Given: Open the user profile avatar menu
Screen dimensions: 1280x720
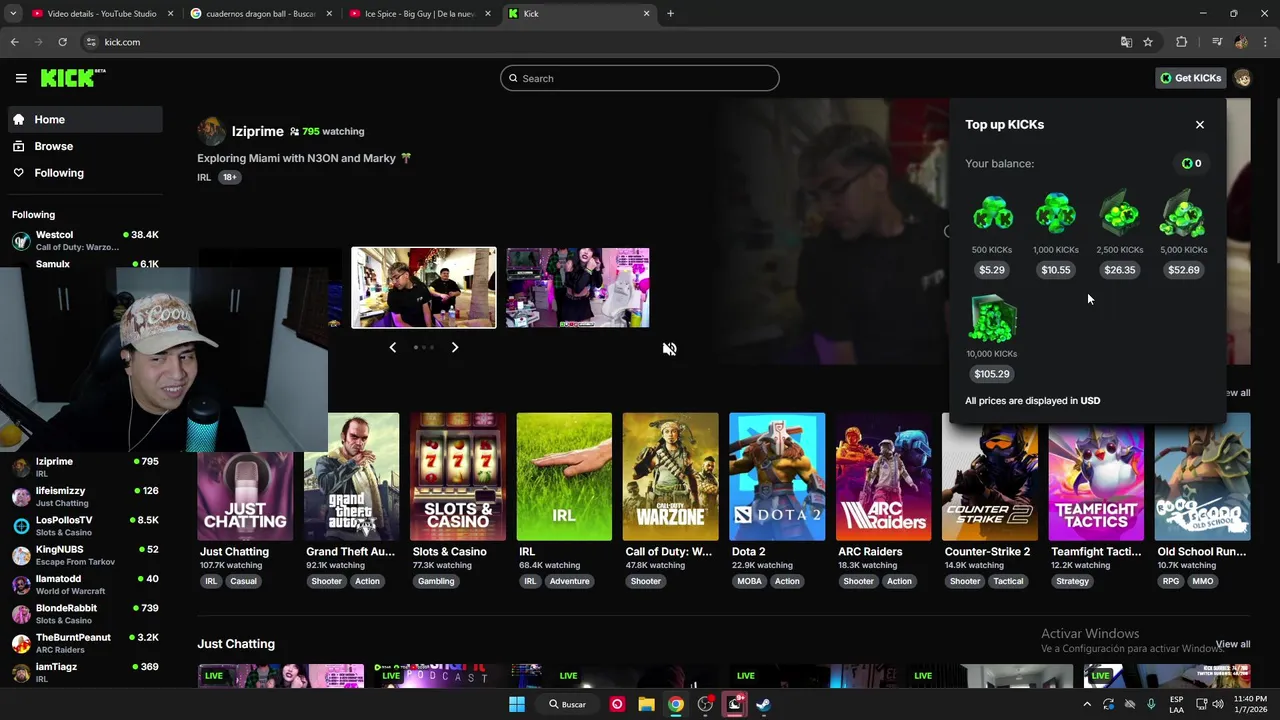Looking at the screenshot, I should pyautogui.click(x=1242, y=78).
